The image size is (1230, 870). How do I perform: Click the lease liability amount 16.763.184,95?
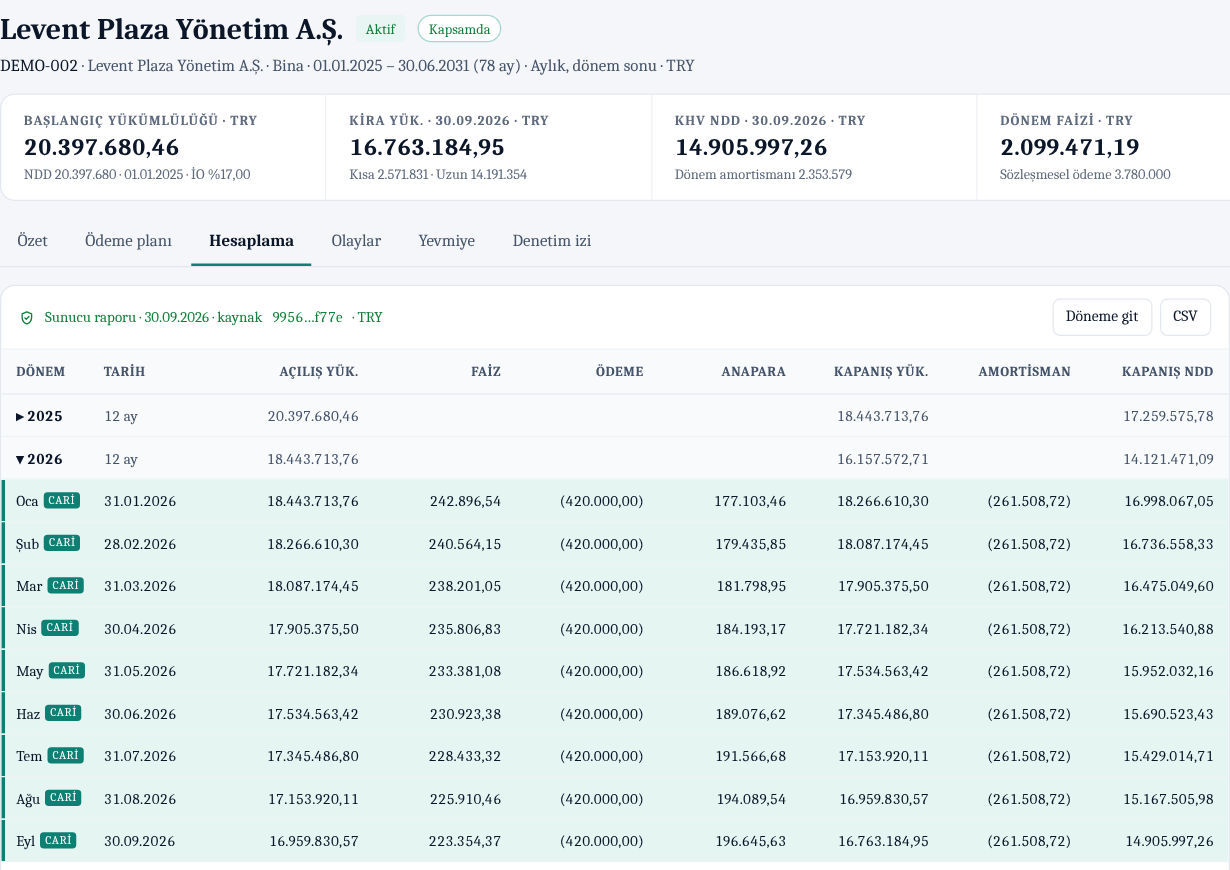coord(427,148)
